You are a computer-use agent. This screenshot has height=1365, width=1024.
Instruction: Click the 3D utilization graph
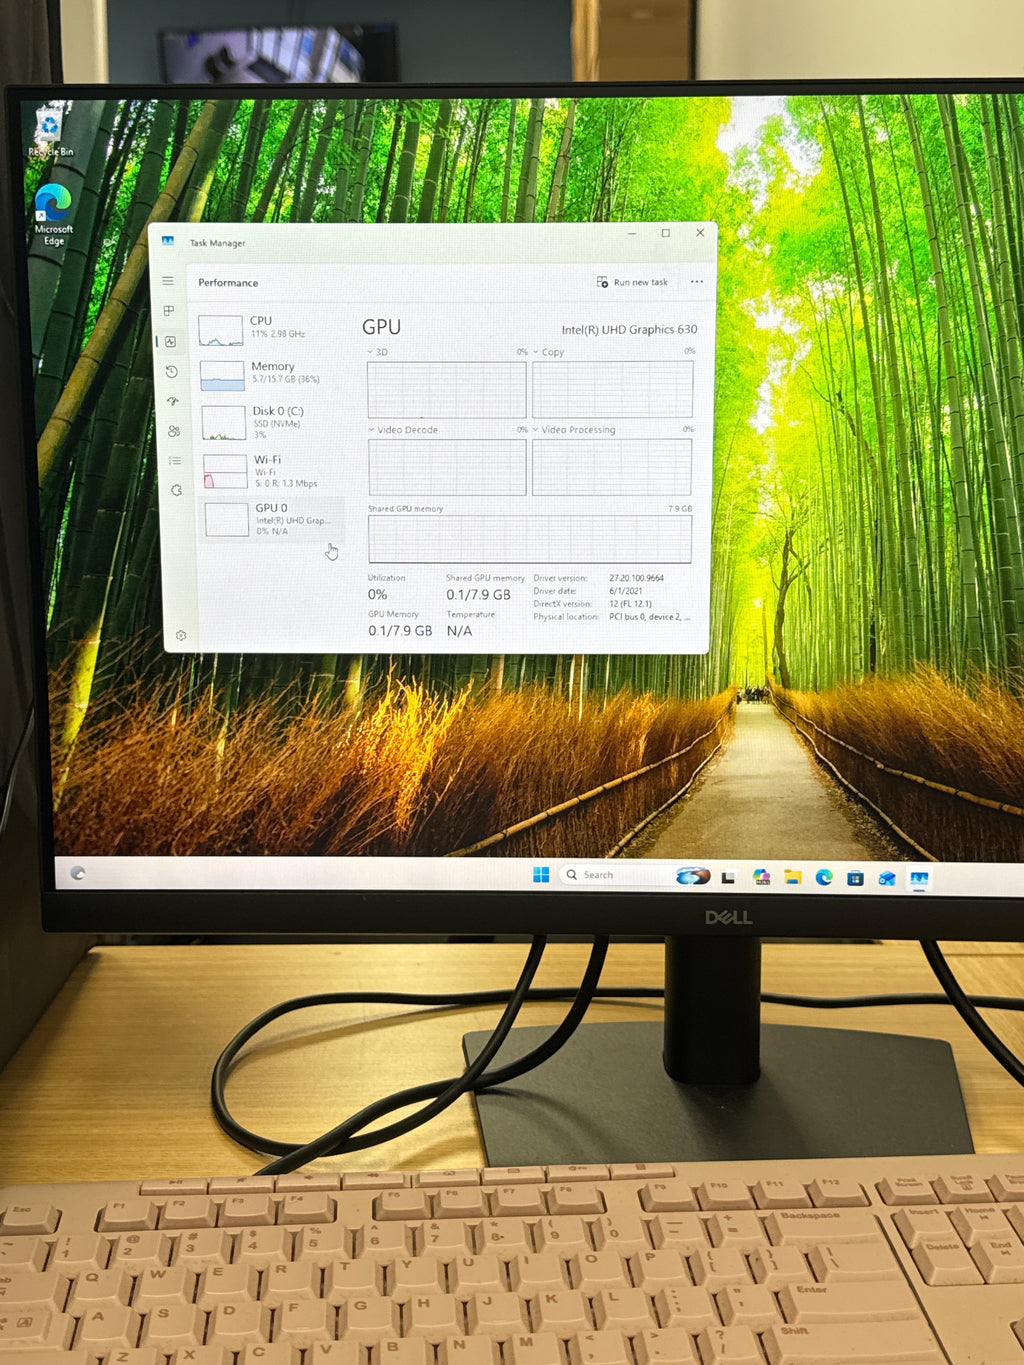(x=446, y=389)
